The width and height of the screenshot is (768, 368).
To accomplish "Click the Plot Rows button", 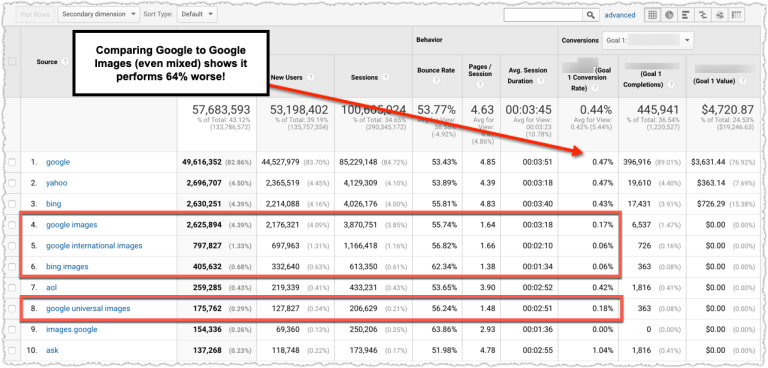I will click(35, 14).
